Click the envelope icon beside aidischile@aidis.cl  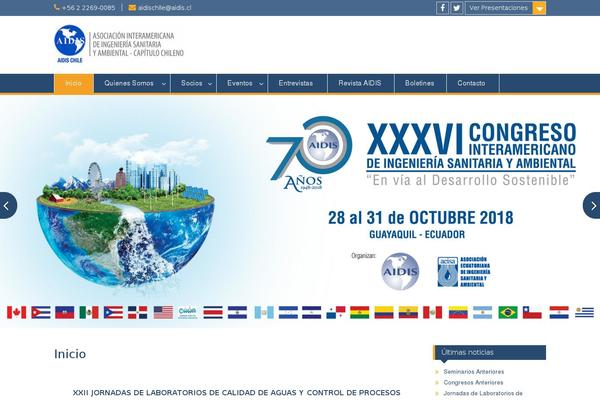click(x=132, y=7)
